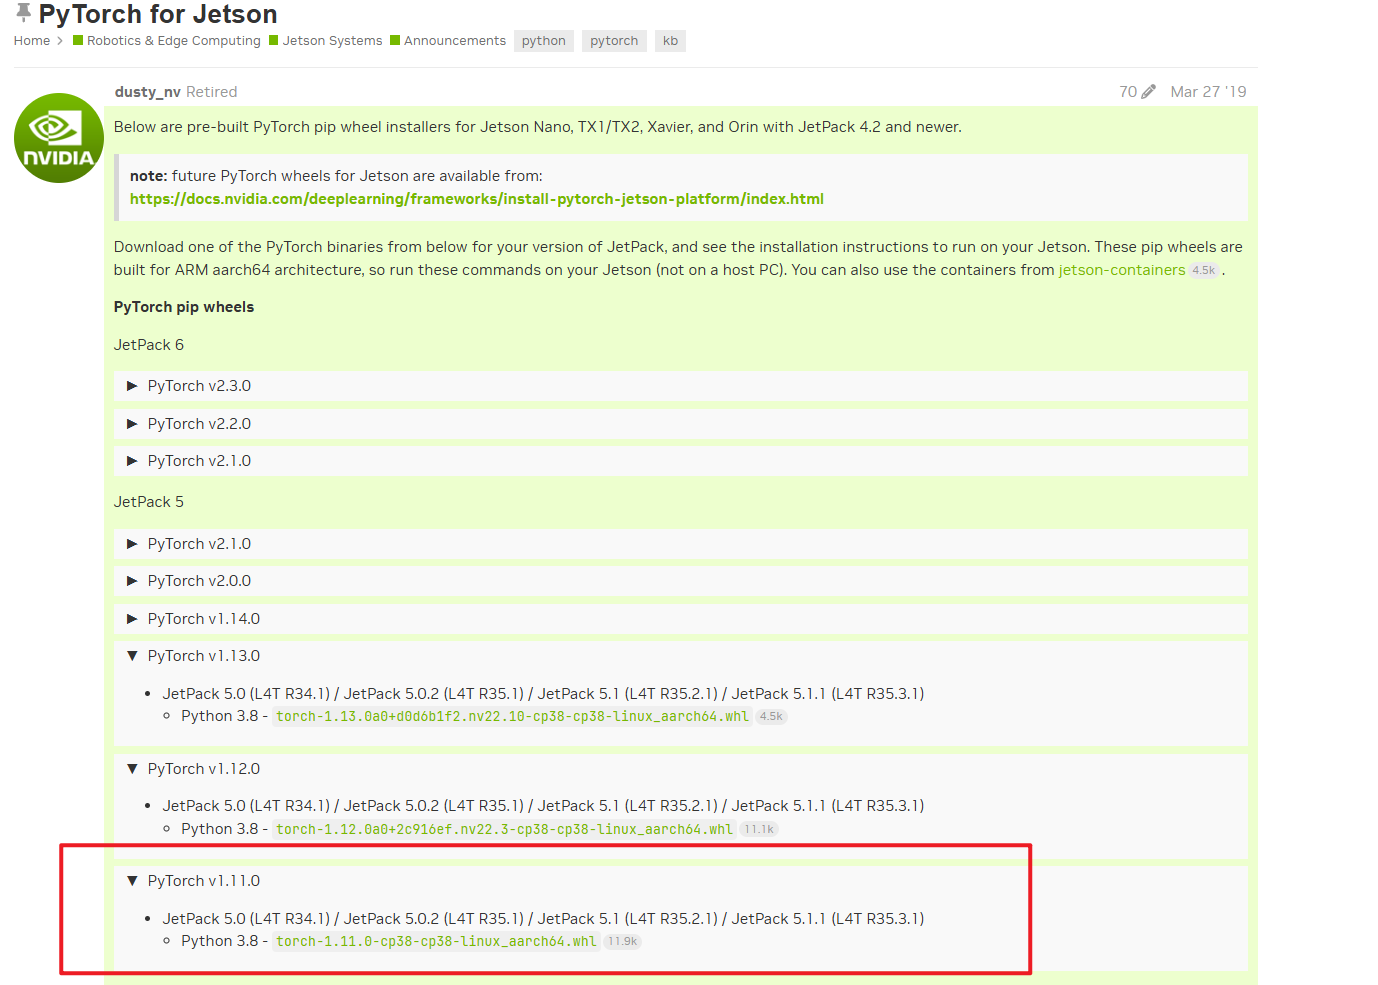This screenshot has width=1378, height=985.
Task: Select the pytorch tag
Action: pos(614,41)
